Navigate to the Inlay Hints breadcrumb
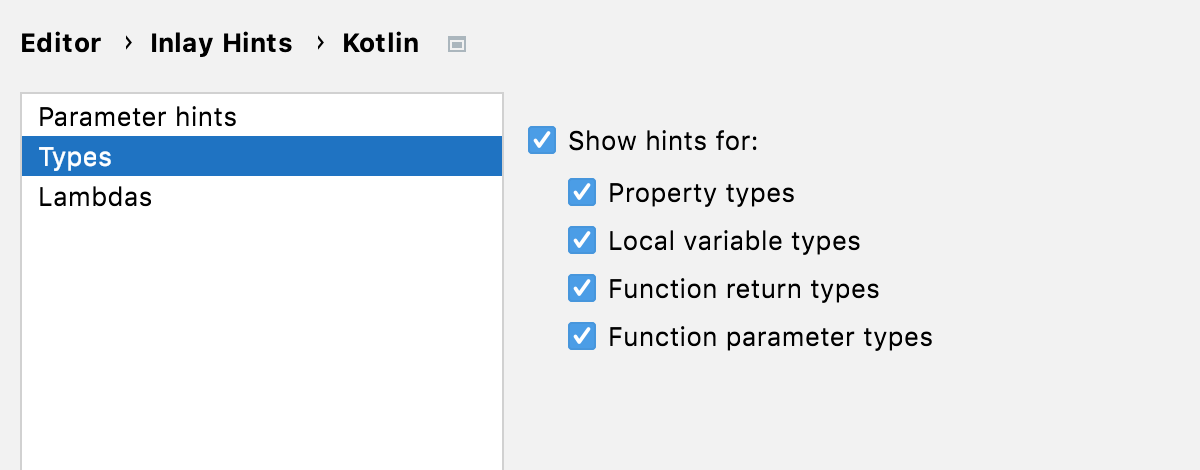The image size is (1200, 470). click(221, 44)
